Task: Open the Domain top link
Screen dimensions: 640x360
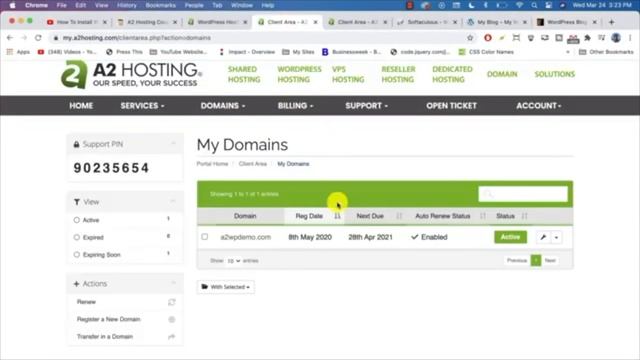Action: [x=502, y=74]
